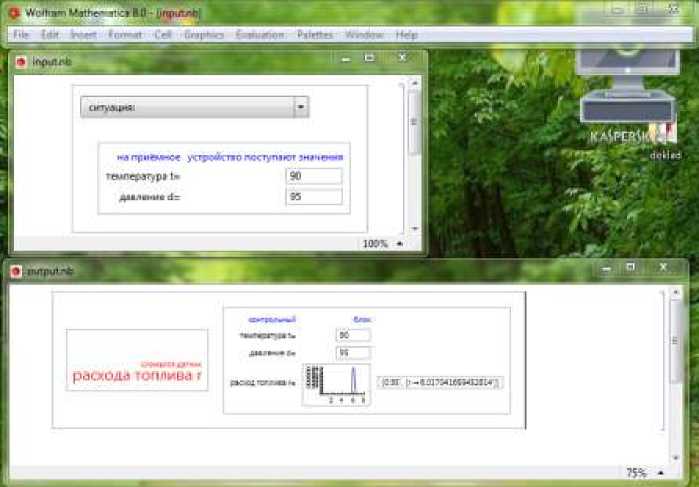
Task: Click the fuel consumption result value box
Action: point(440,382)
